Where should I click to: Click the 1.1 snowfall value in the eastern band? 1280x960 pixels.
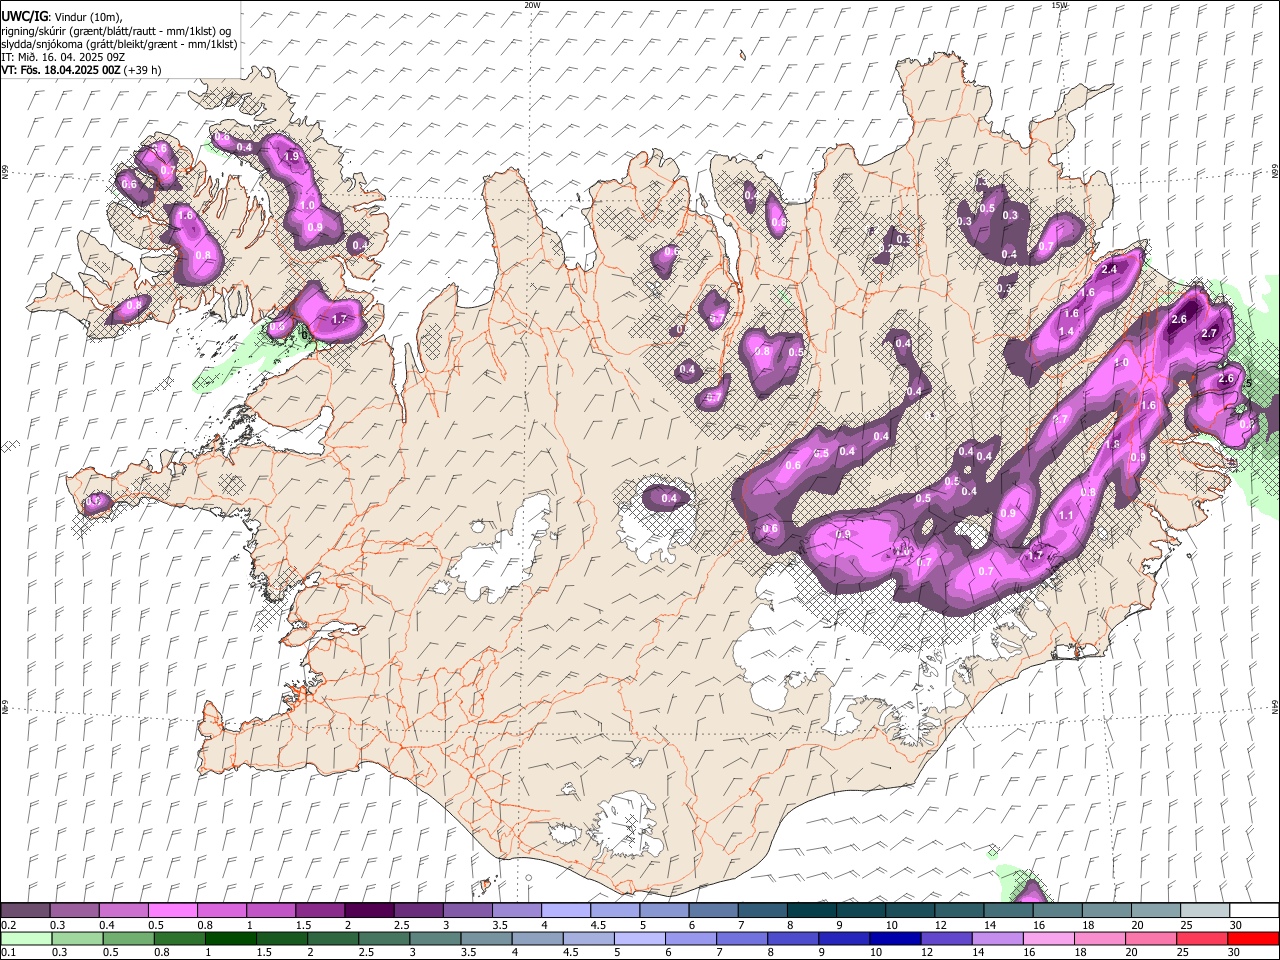(x=1066, y=516)
